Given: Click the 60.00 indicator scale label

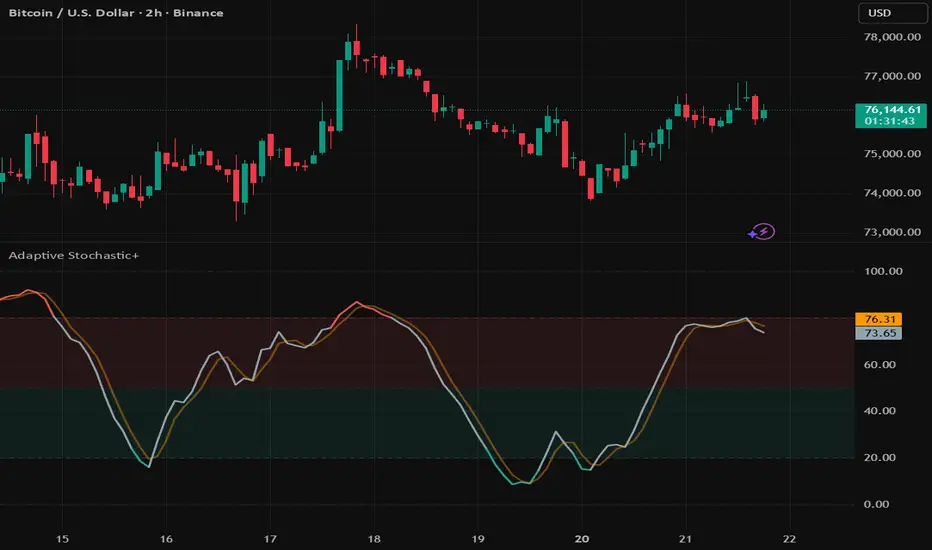Looking at the screenshot, I should (880, 365).
